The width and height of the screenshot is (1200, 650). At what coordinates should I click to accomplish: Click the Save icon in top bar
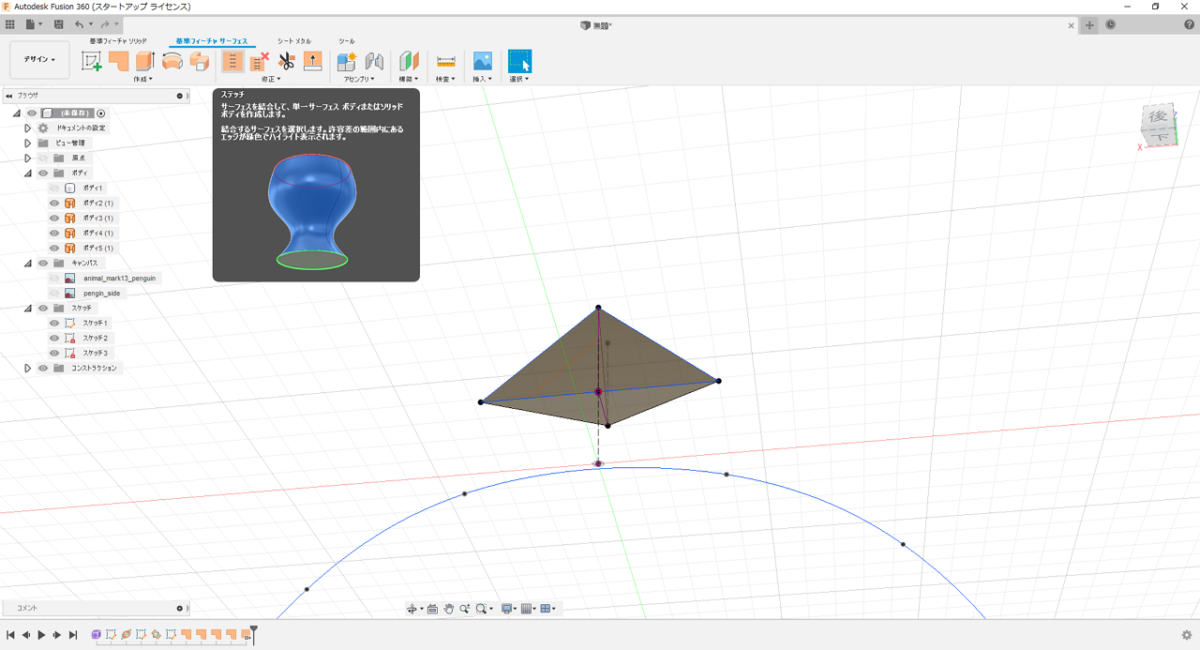coord(59,24)
